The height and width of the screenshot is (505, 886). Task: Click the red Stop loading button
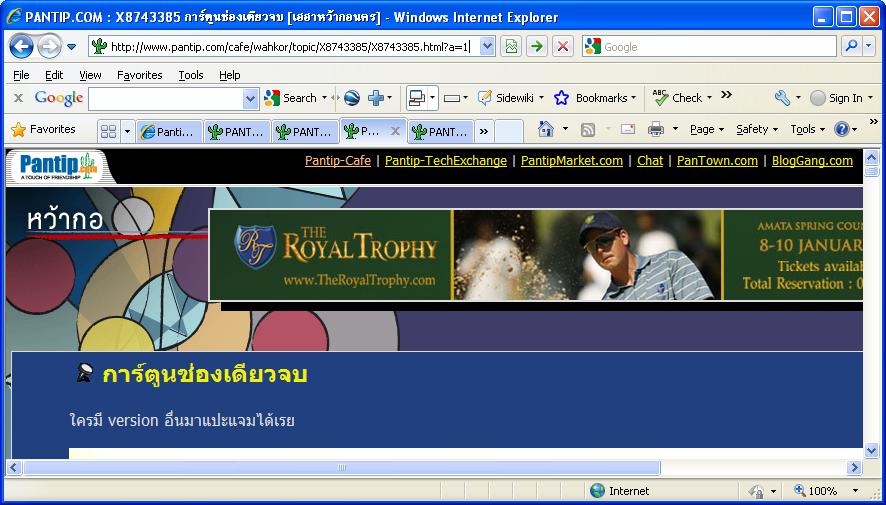pos(563,46)
